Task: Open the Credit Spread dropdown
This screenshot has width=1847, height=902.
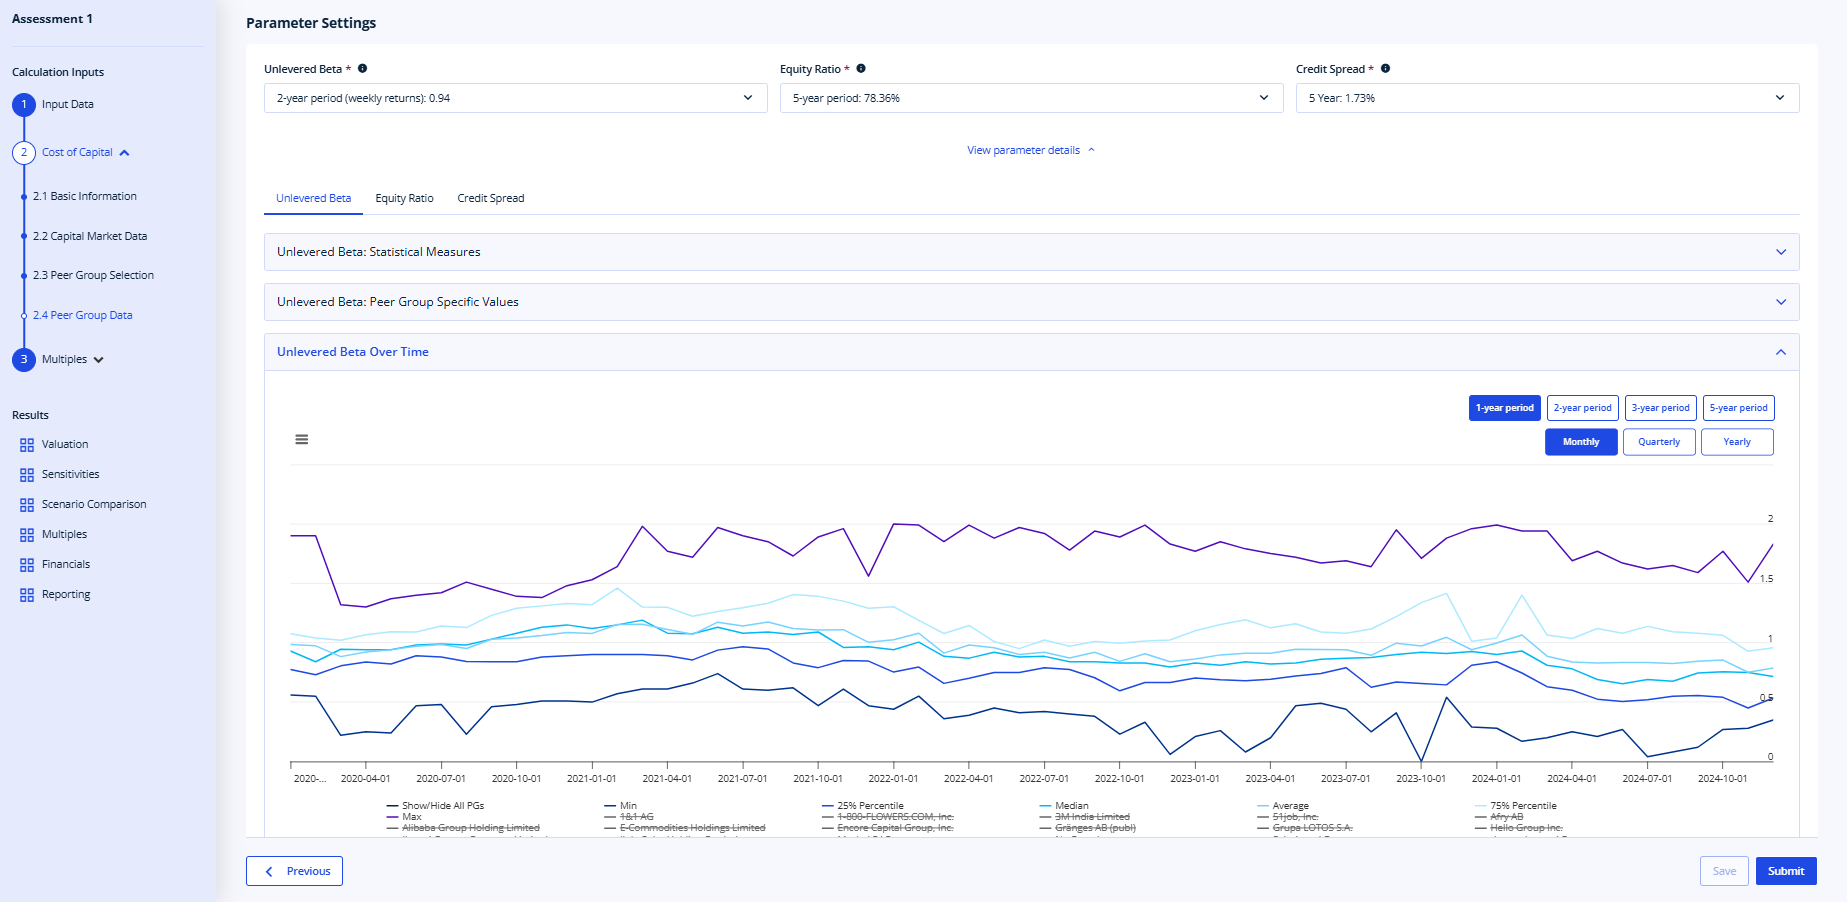Action: click(x=1547, y=98)
